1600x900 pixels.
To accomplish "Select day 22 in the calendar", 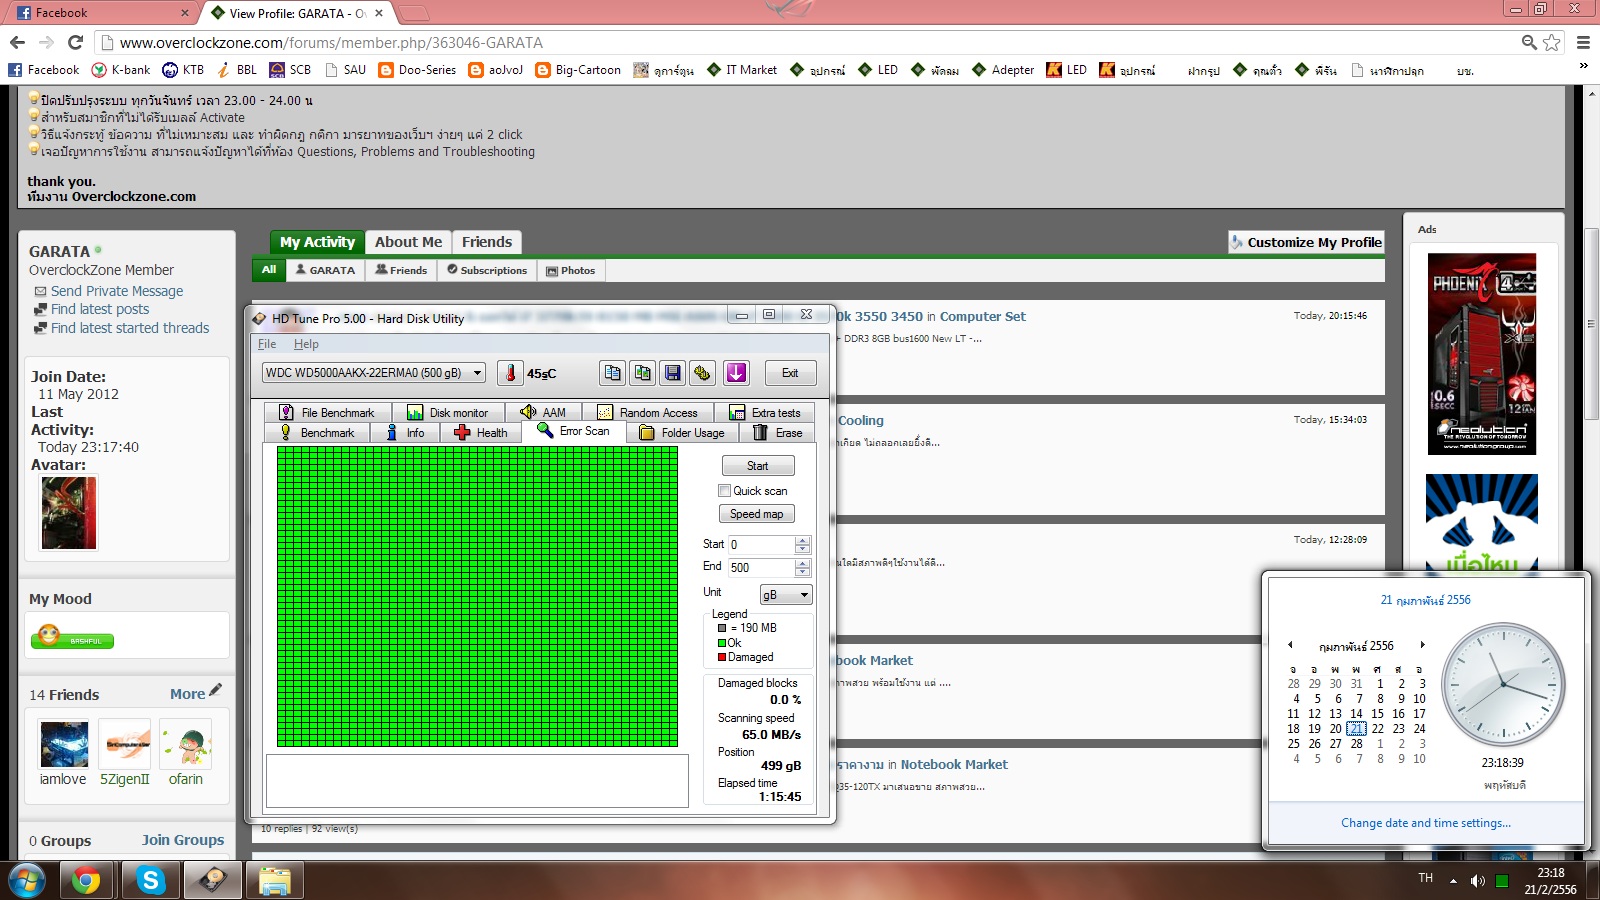I will (1377, 729).
